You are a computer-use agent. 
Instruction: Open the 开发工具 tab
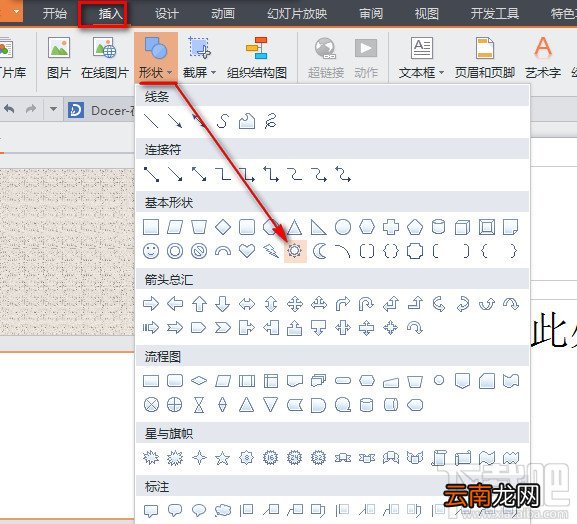click(x=495, y=14)
